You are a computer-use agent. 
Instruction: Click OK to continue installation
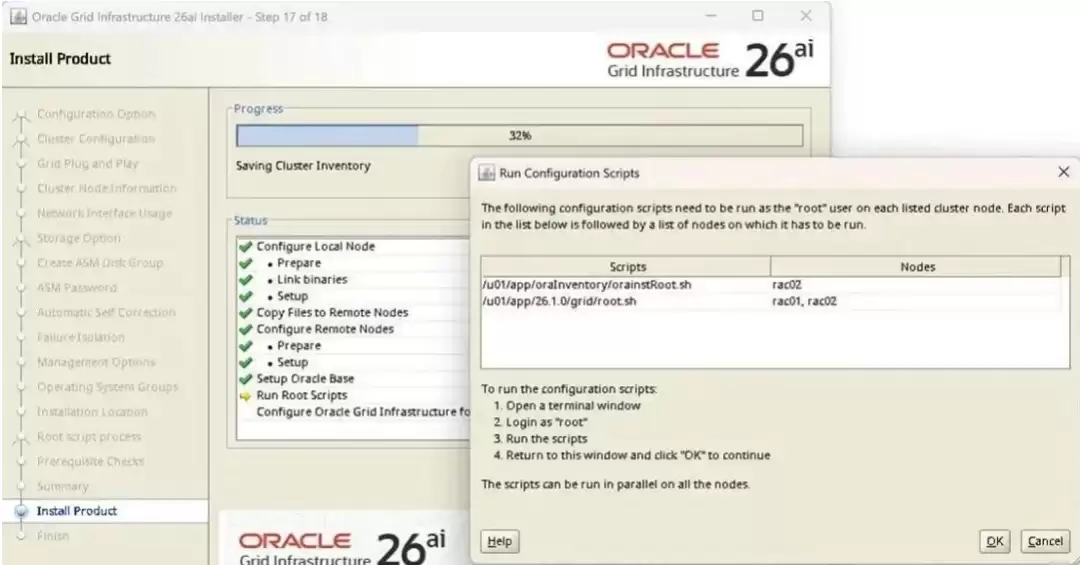coord(995,542)
